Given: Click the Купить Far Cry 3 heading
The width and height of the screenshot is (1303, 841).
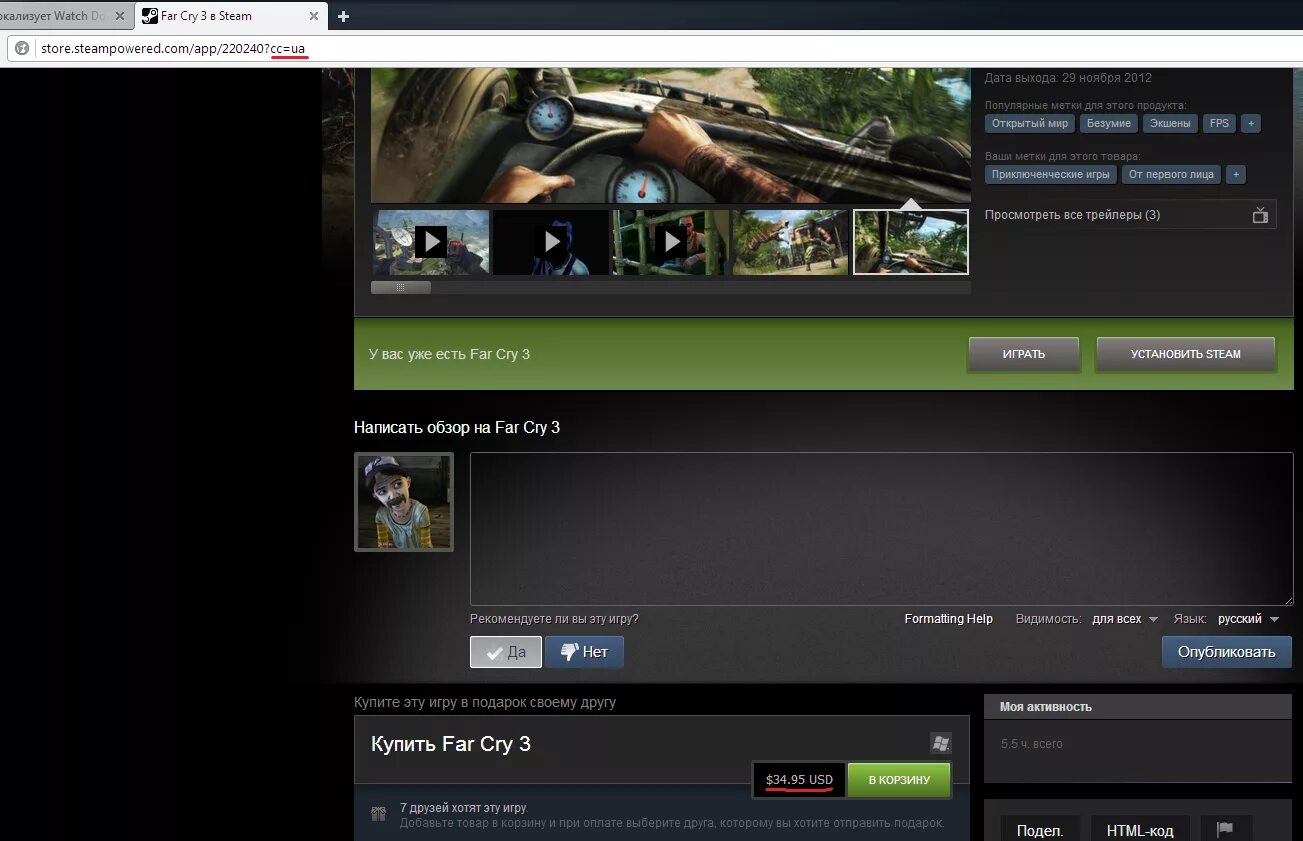Looking at the screenshot, I should click(x=451, y=744).
